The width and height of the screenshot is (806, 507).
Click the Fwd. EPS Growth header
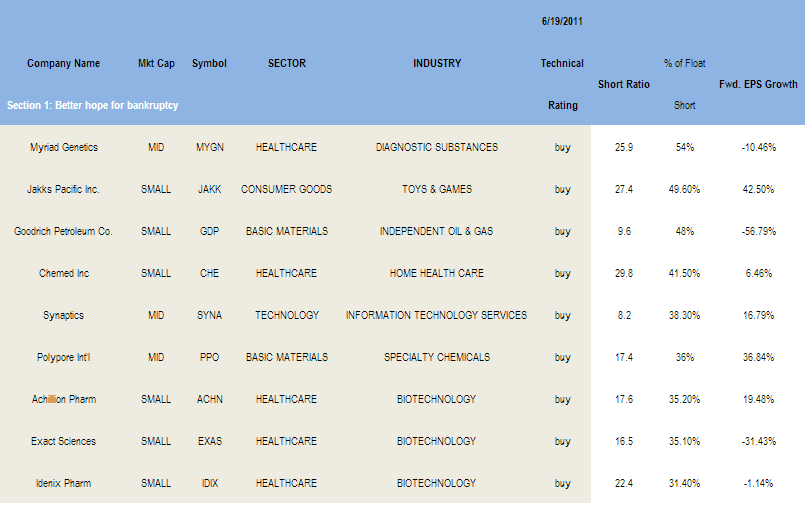click(x=758, y=84)
